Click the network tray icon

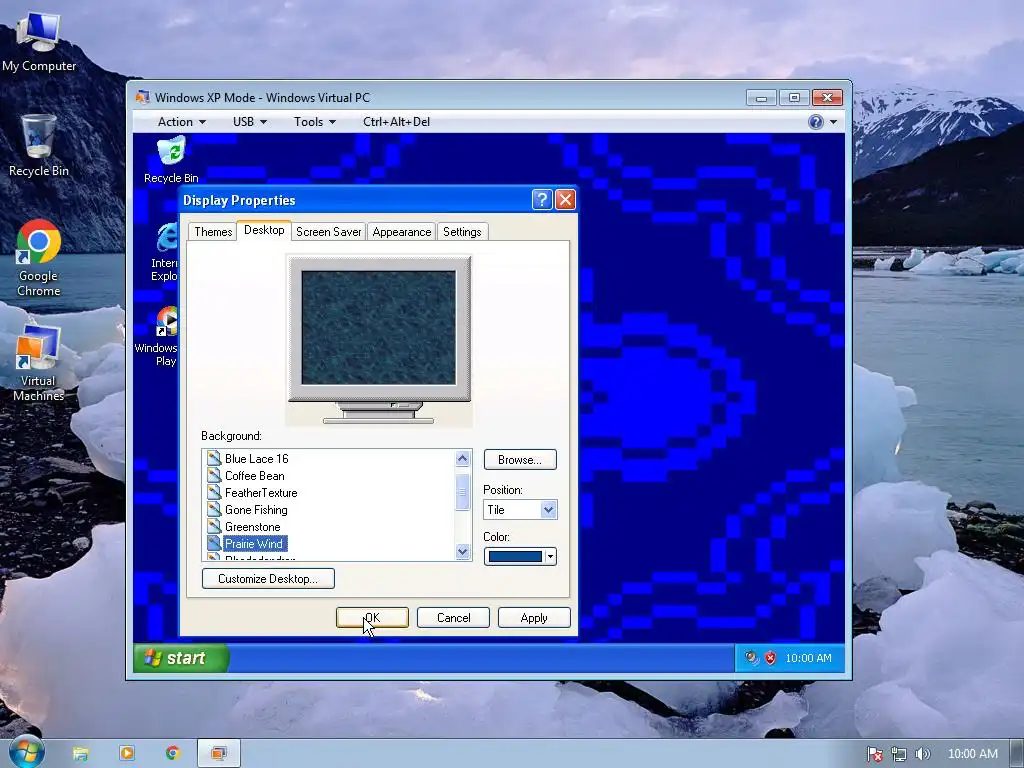coord(899,754)
